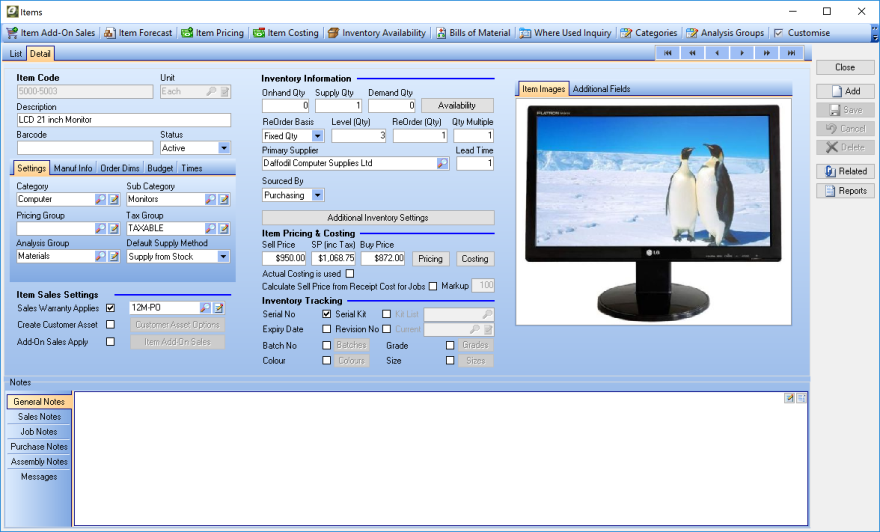Select the Purchase Notes tab
Viewport: 880px width, 532px height.
39,447
